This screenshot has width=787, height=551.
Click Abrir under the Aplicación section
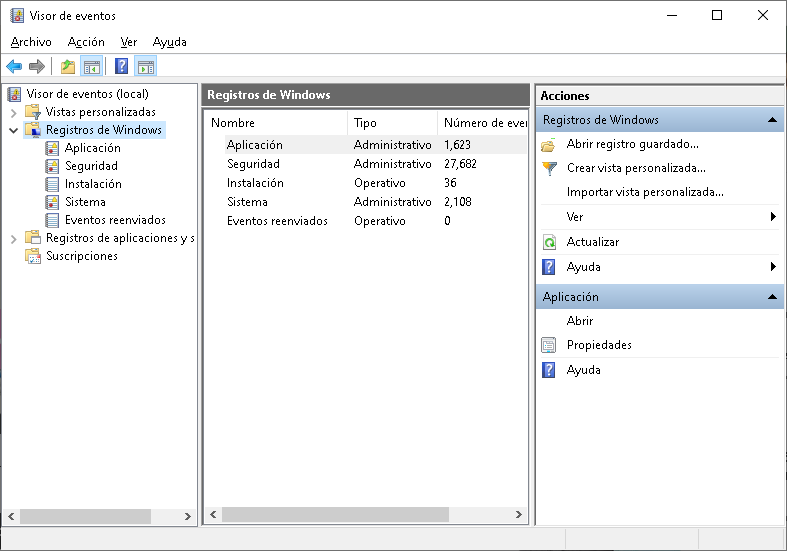(580, 321)
